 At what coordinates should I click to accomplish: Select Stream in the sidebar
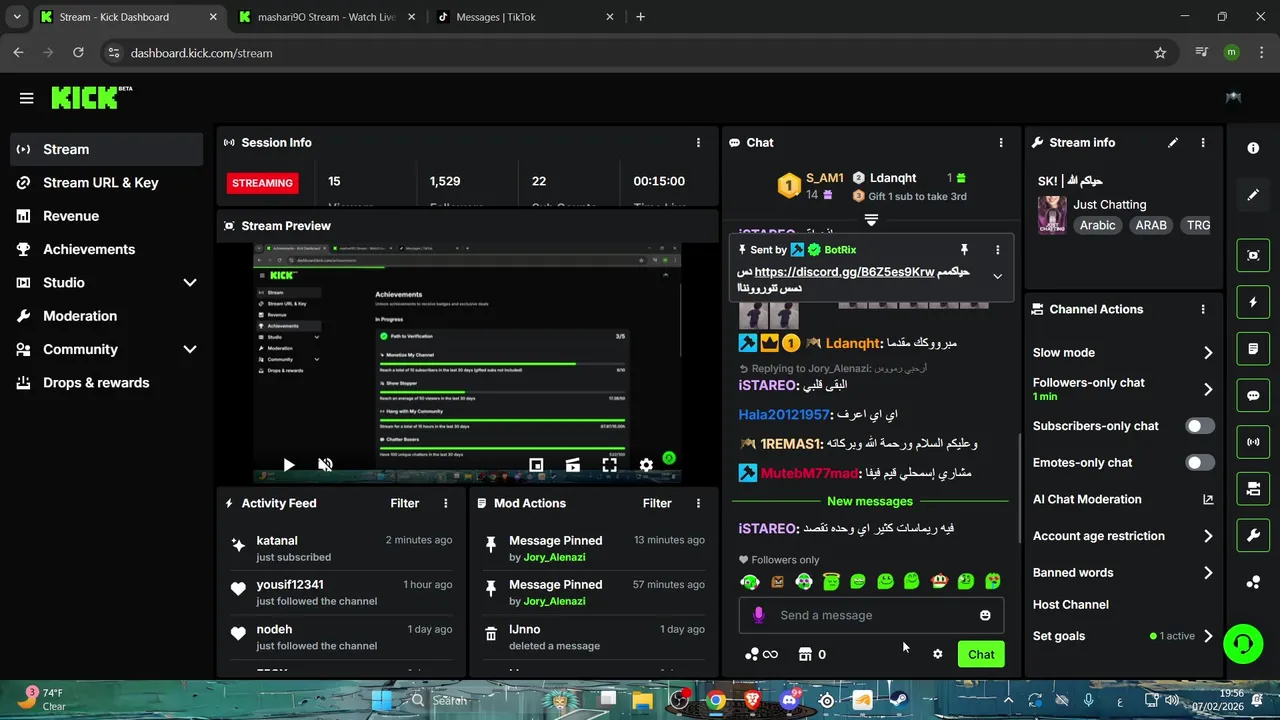tap(106, 149)
